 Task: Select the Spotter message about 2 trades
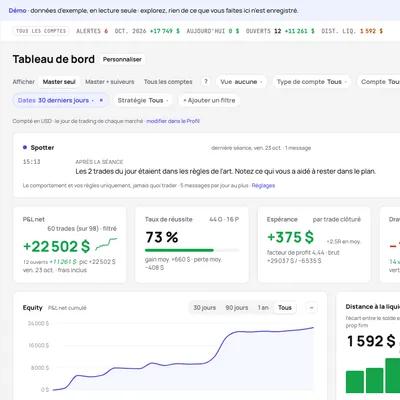click(226, 171)
